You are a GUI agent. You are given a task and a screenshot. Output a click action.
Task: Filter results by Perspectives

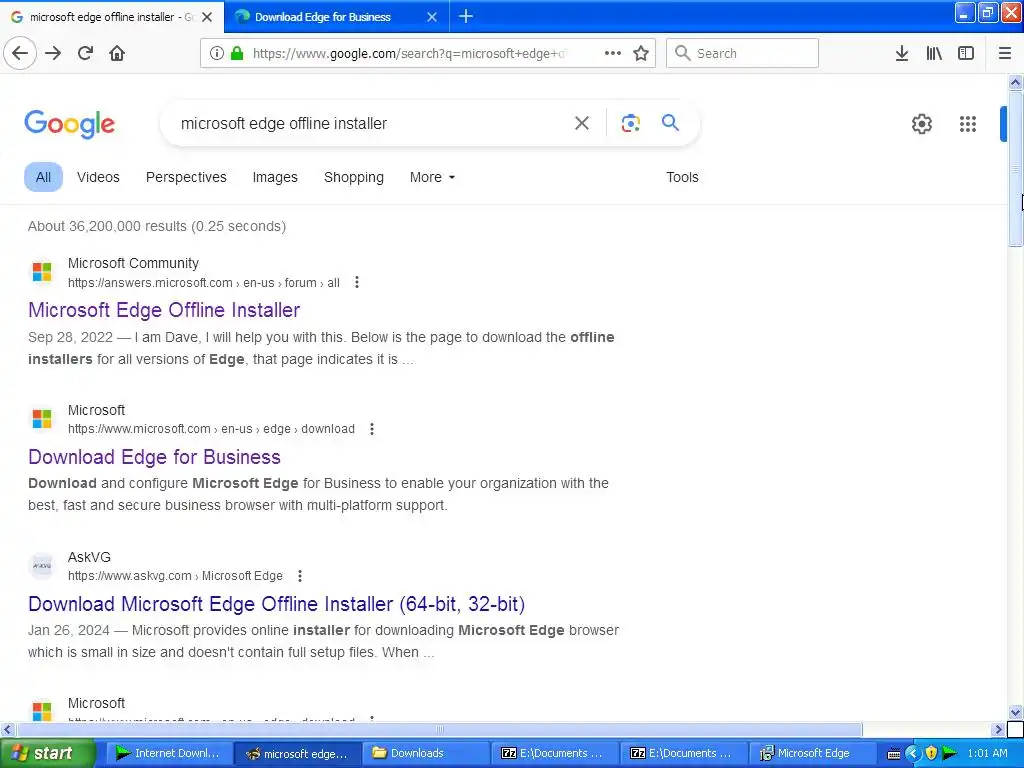186,177
